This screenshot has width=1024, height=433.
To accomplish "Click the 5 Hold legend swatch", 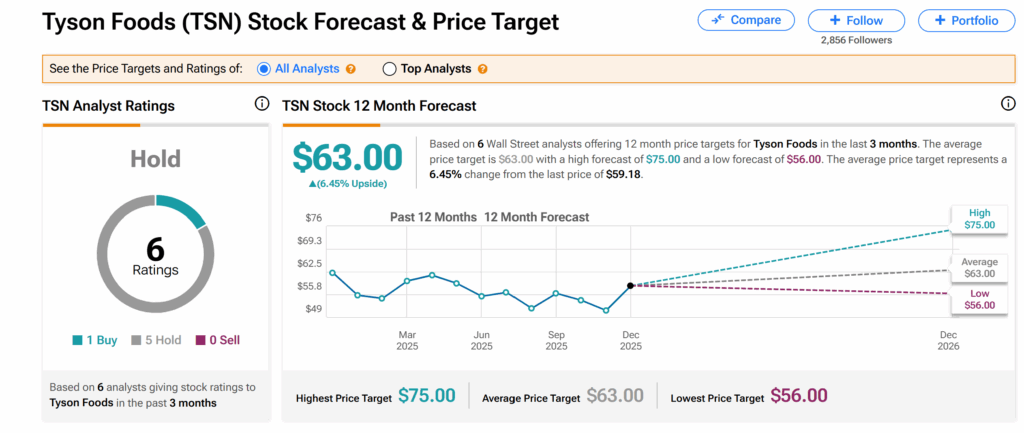I will (137, 341).
